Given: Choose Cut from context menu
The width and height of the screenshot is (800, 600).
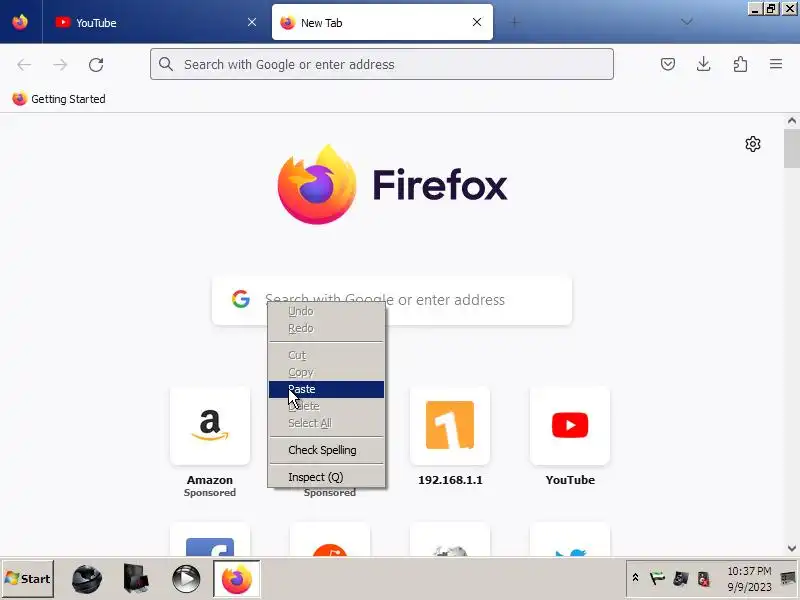Looking at the screenshot, I should pos(326,355).
